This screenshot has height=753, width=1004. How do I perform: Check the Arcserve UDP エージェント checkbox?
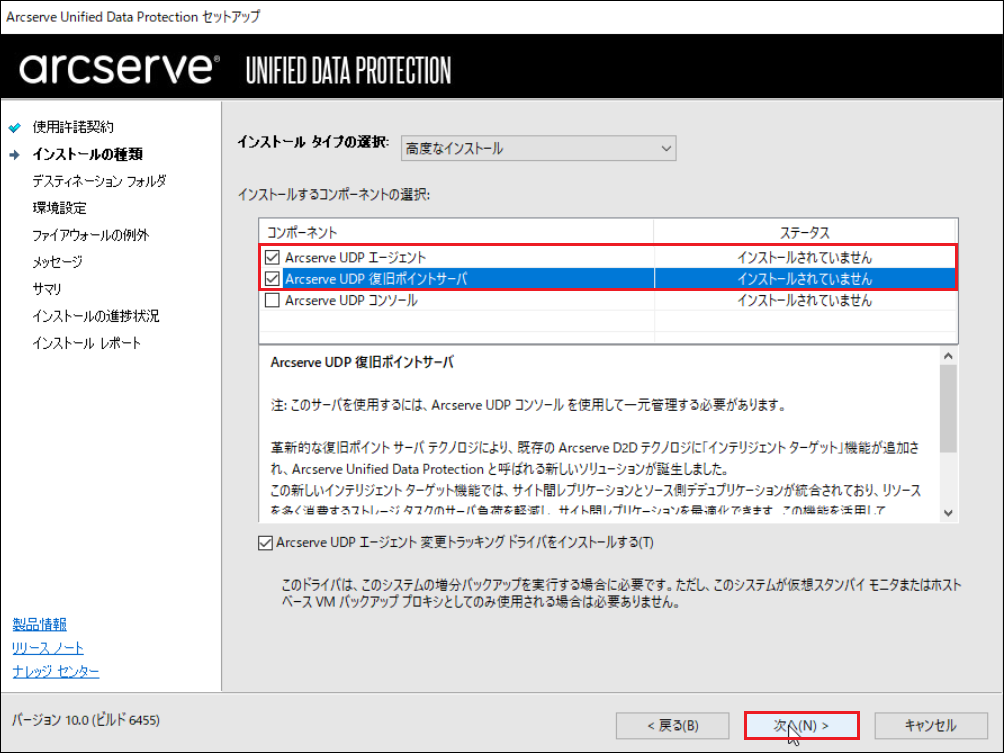pos(272,257)
